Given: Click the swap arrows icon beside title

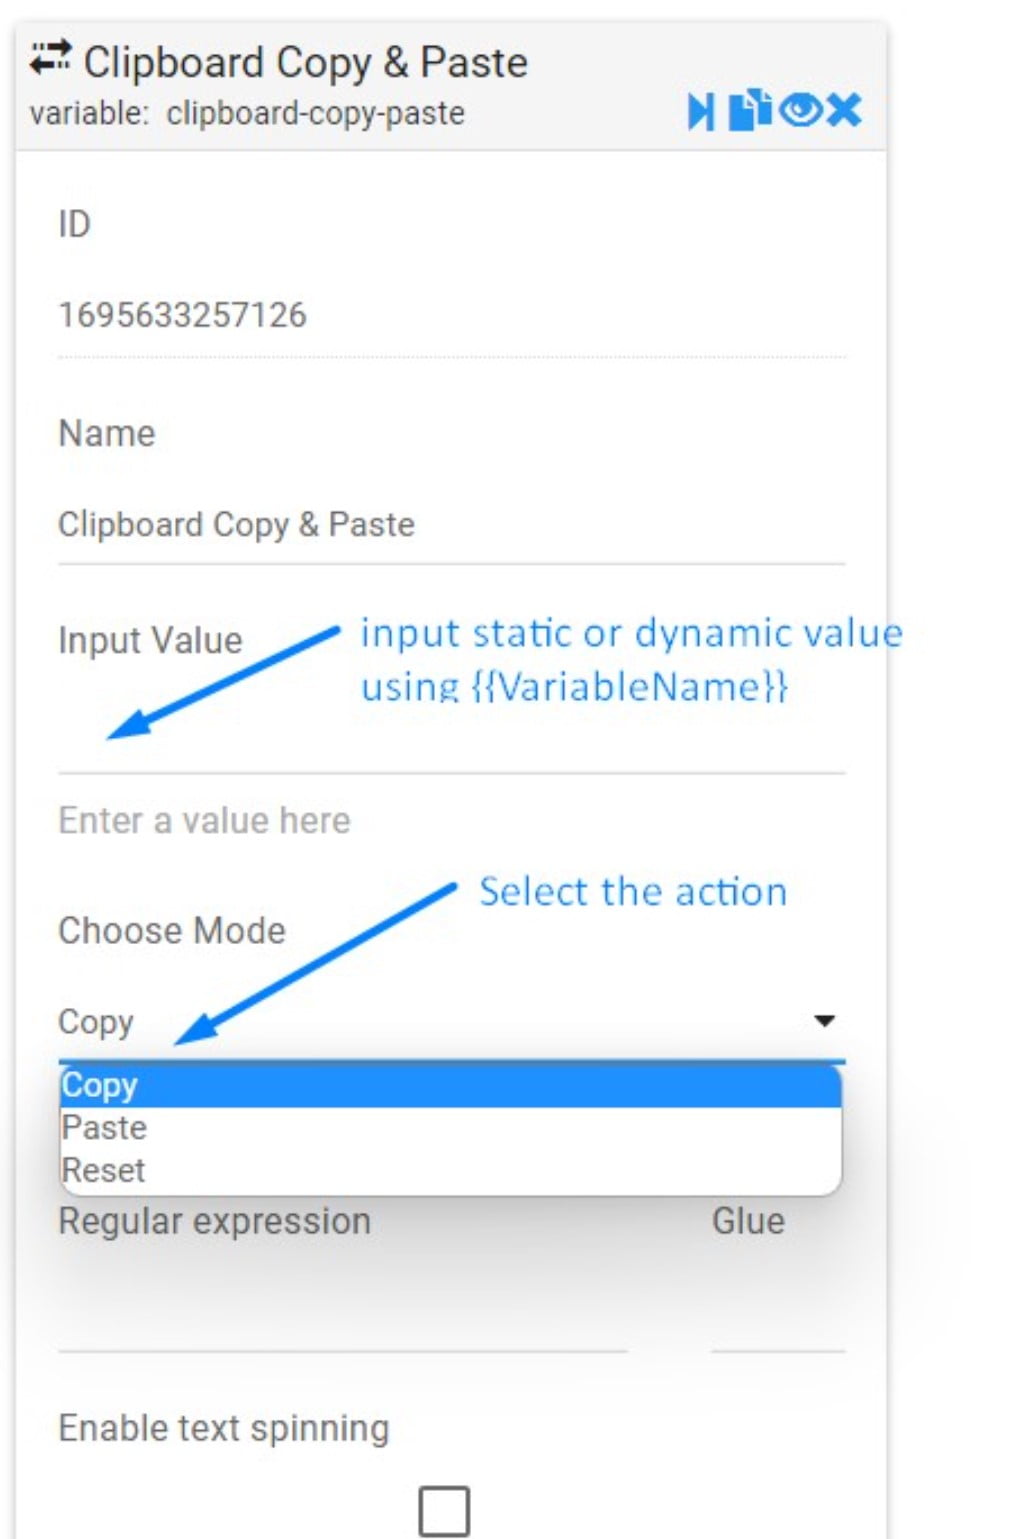Looking at the screenshot, I should coord(50,59).
